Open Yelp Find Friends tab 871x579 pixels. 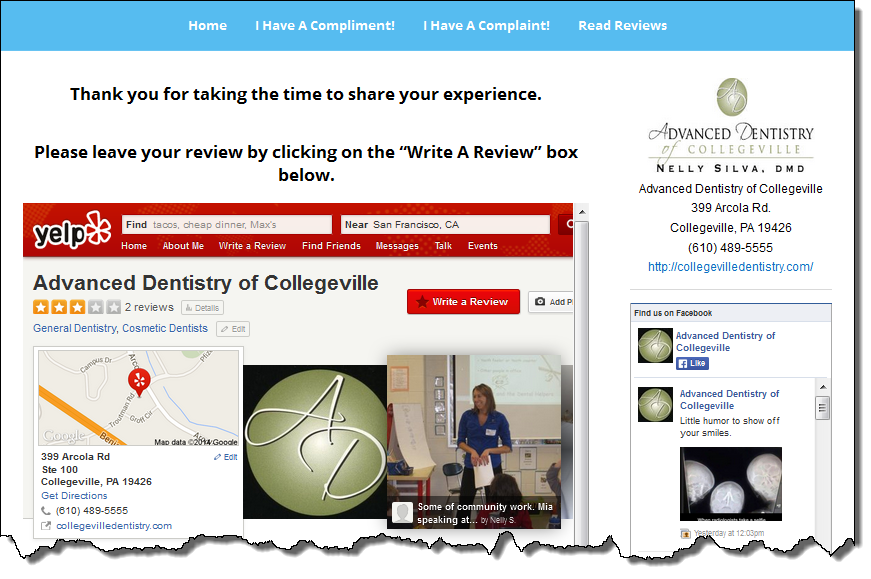tap(331, 246)
